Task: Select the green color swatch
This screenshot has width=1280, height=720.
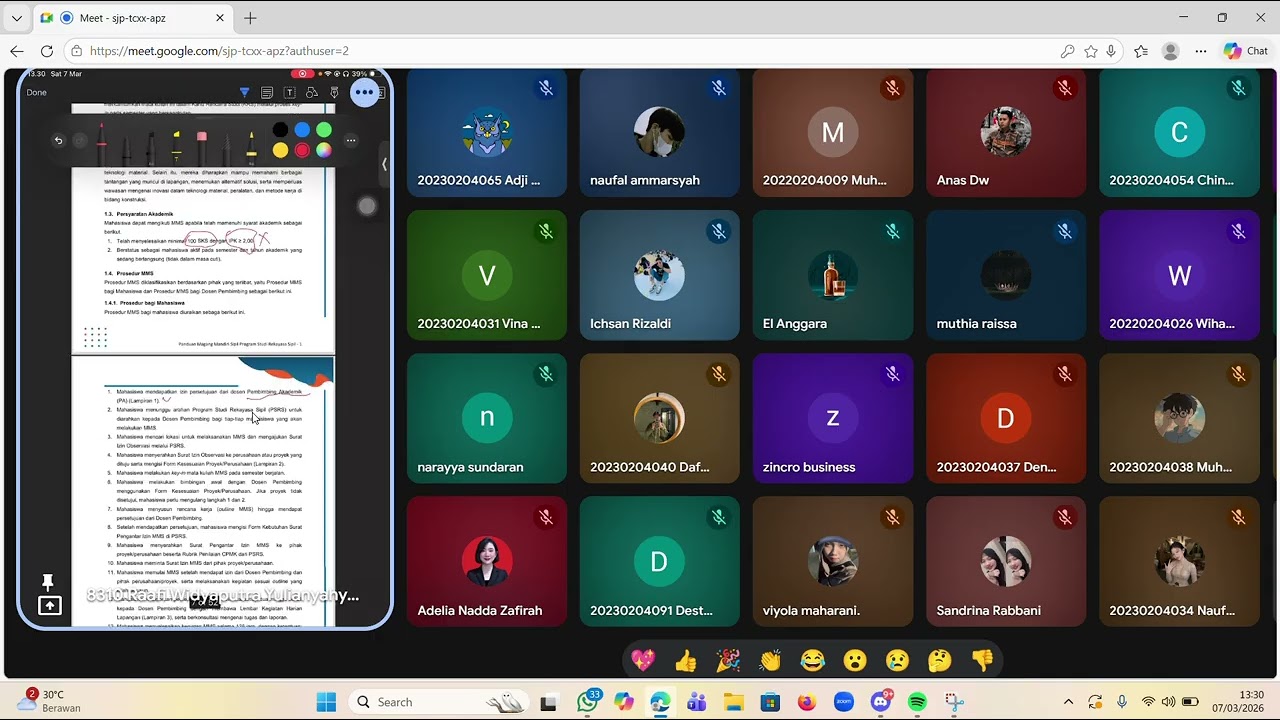Action: coord(324,130)
